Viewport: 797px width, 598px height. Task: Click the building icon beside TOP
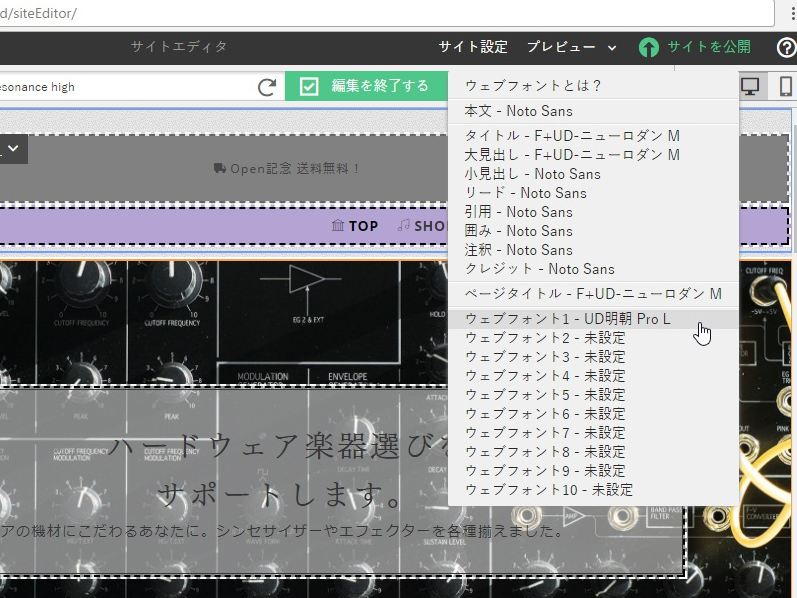(338, 225)
